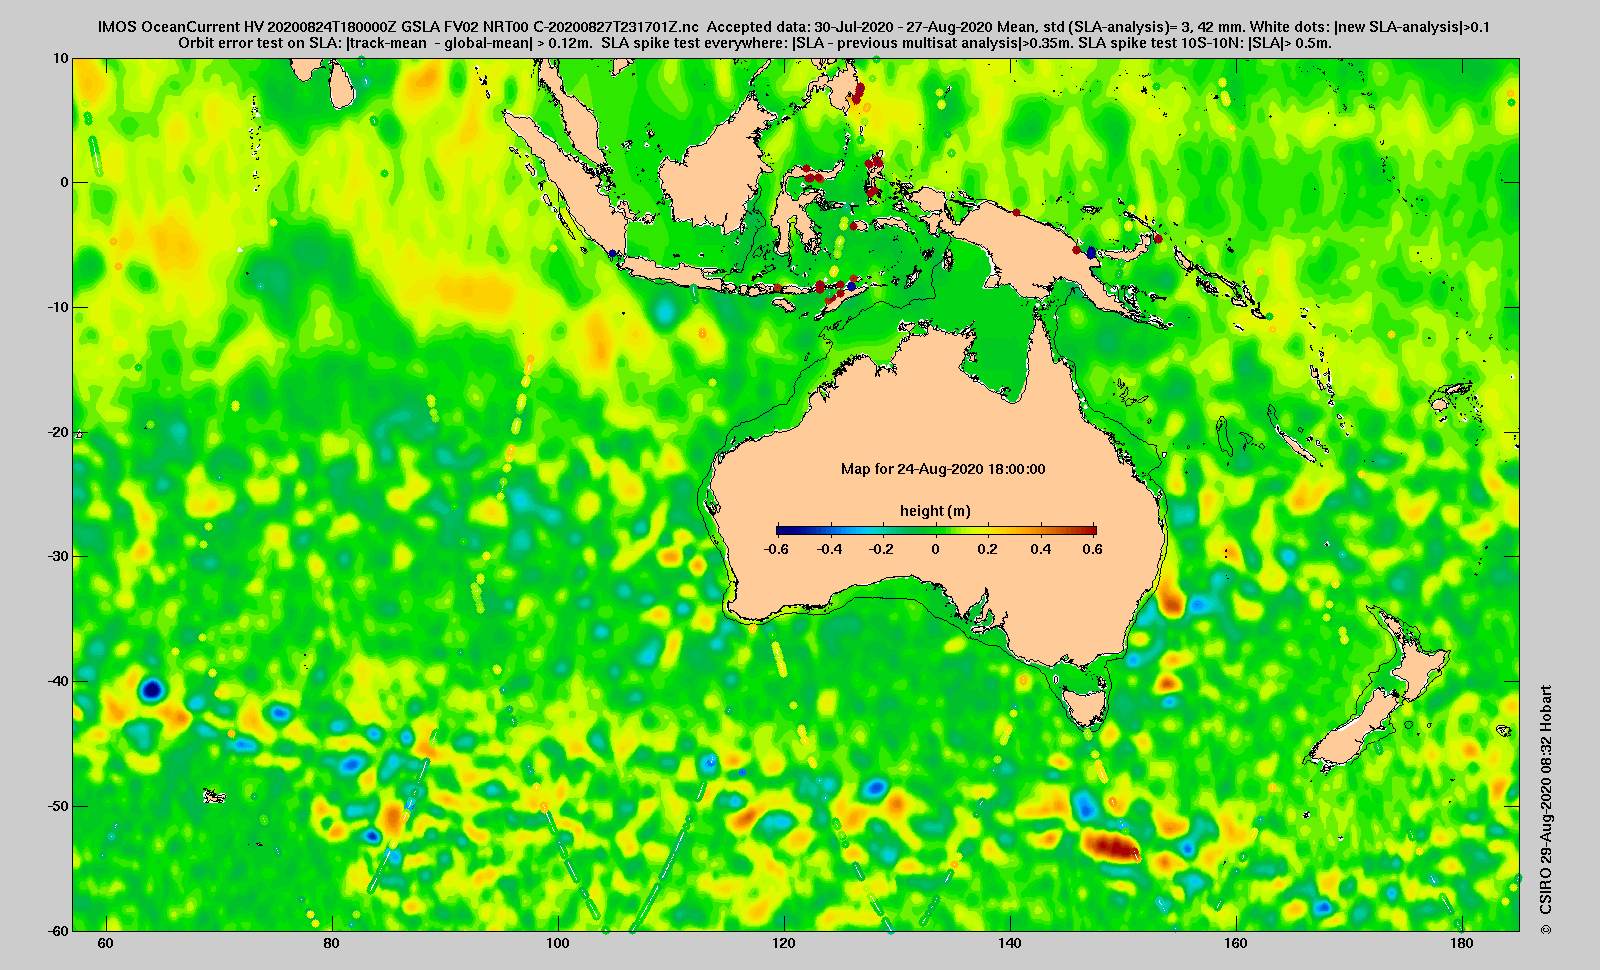Select the 0 tick label under the colorbar
The height and width of the screenshot is (970, 1600).
(x=936, y=549)
